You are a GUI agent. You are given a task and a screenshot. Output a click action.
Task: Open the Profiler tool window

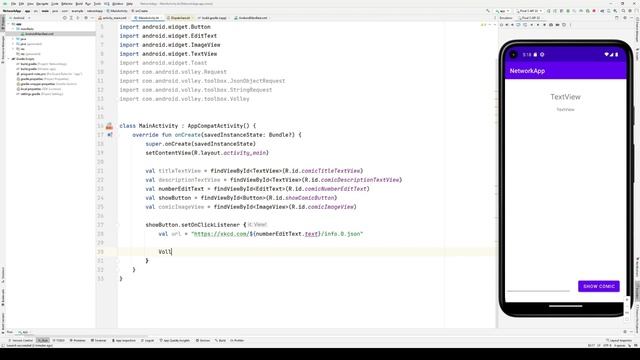237,340
